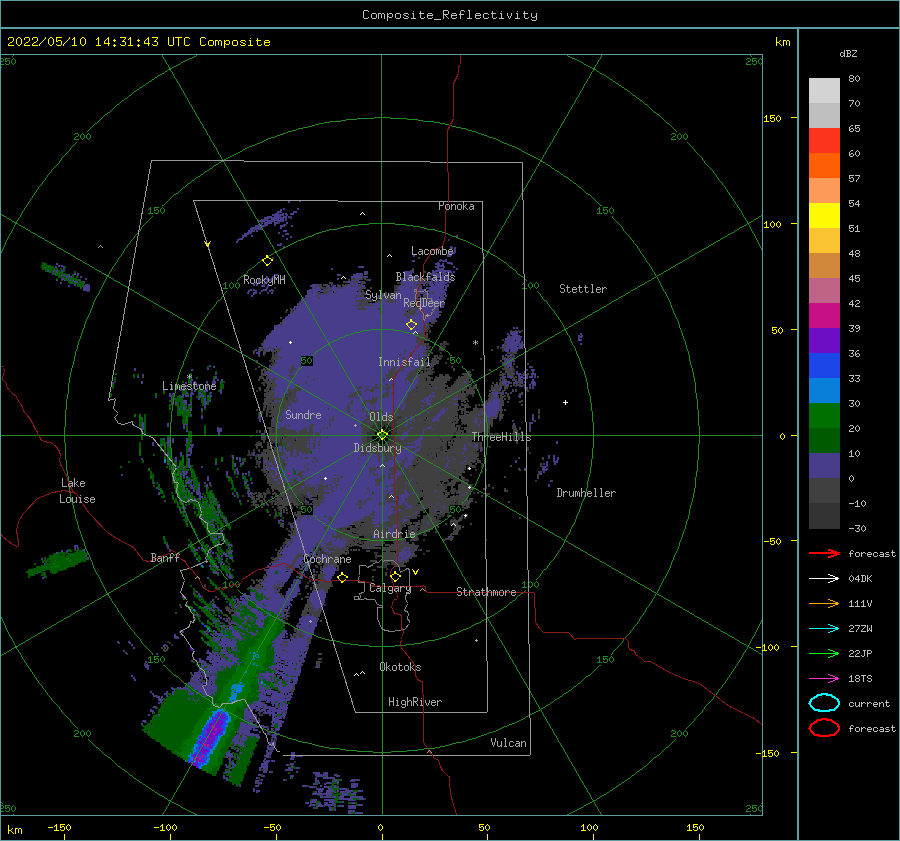Viewport: 900px width, 841px height.
Task: Click the yellow diamond marker above Calgary
Action: [395, 575]
